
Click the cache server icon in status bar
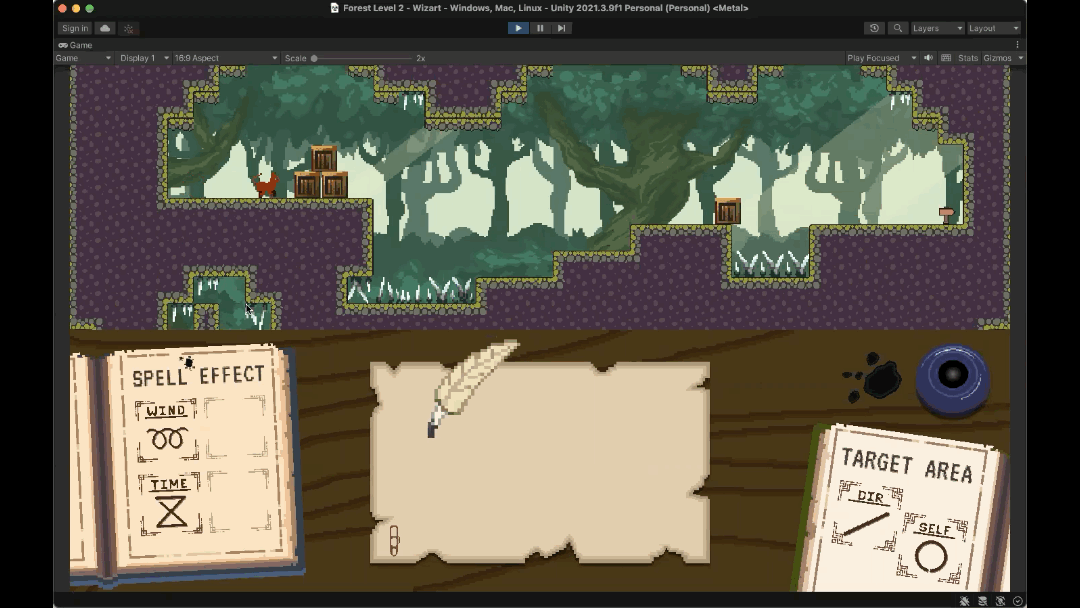pyautogui.click(x=982, y=601)
